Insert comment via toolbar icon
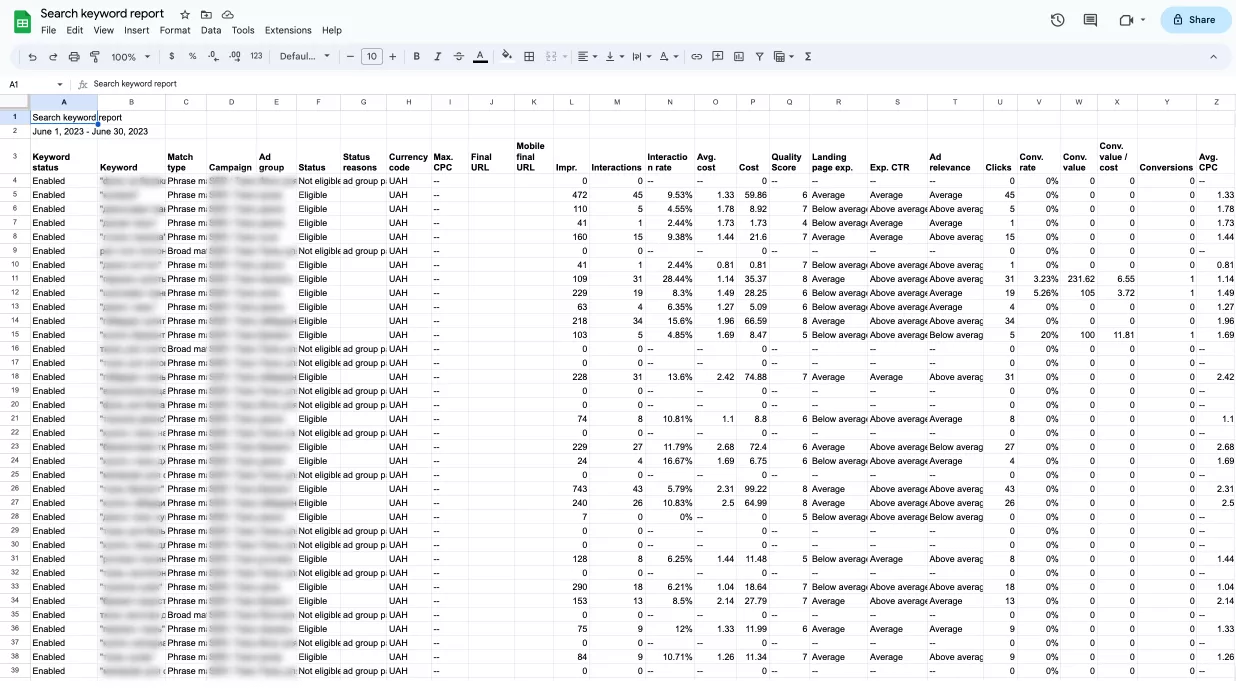Screen dimensions: 1236x689 (718, 57)
